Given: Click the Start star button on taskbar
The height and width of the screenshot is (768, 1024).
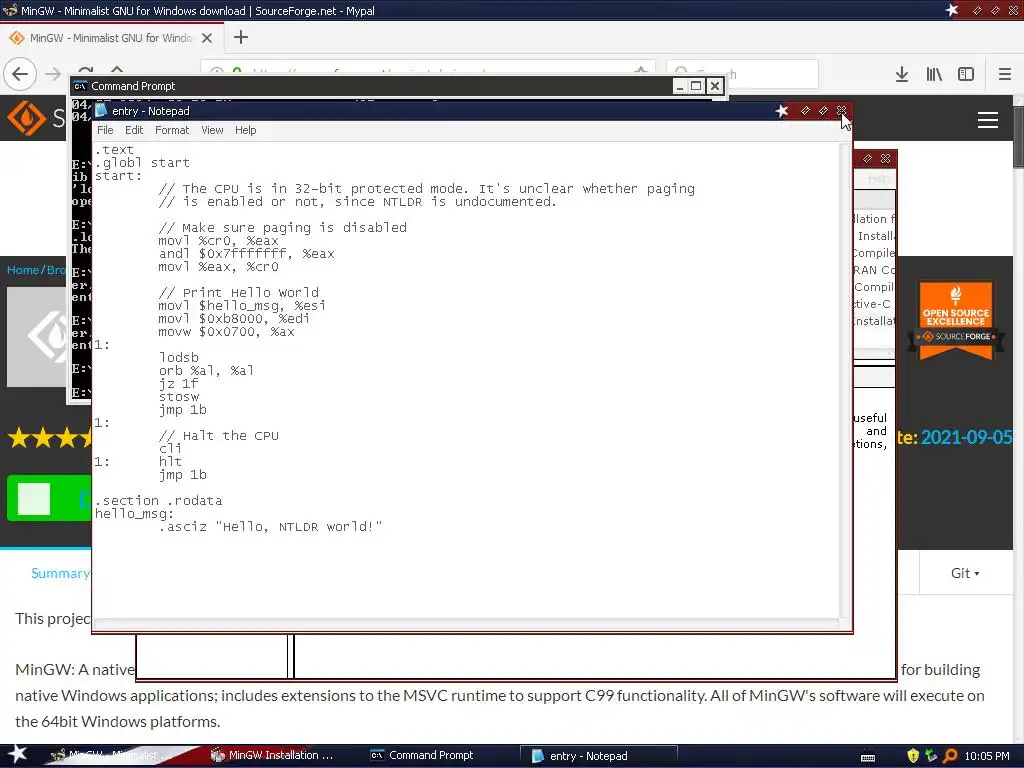Looking at the screenshot, I should [x=18, y=755].
